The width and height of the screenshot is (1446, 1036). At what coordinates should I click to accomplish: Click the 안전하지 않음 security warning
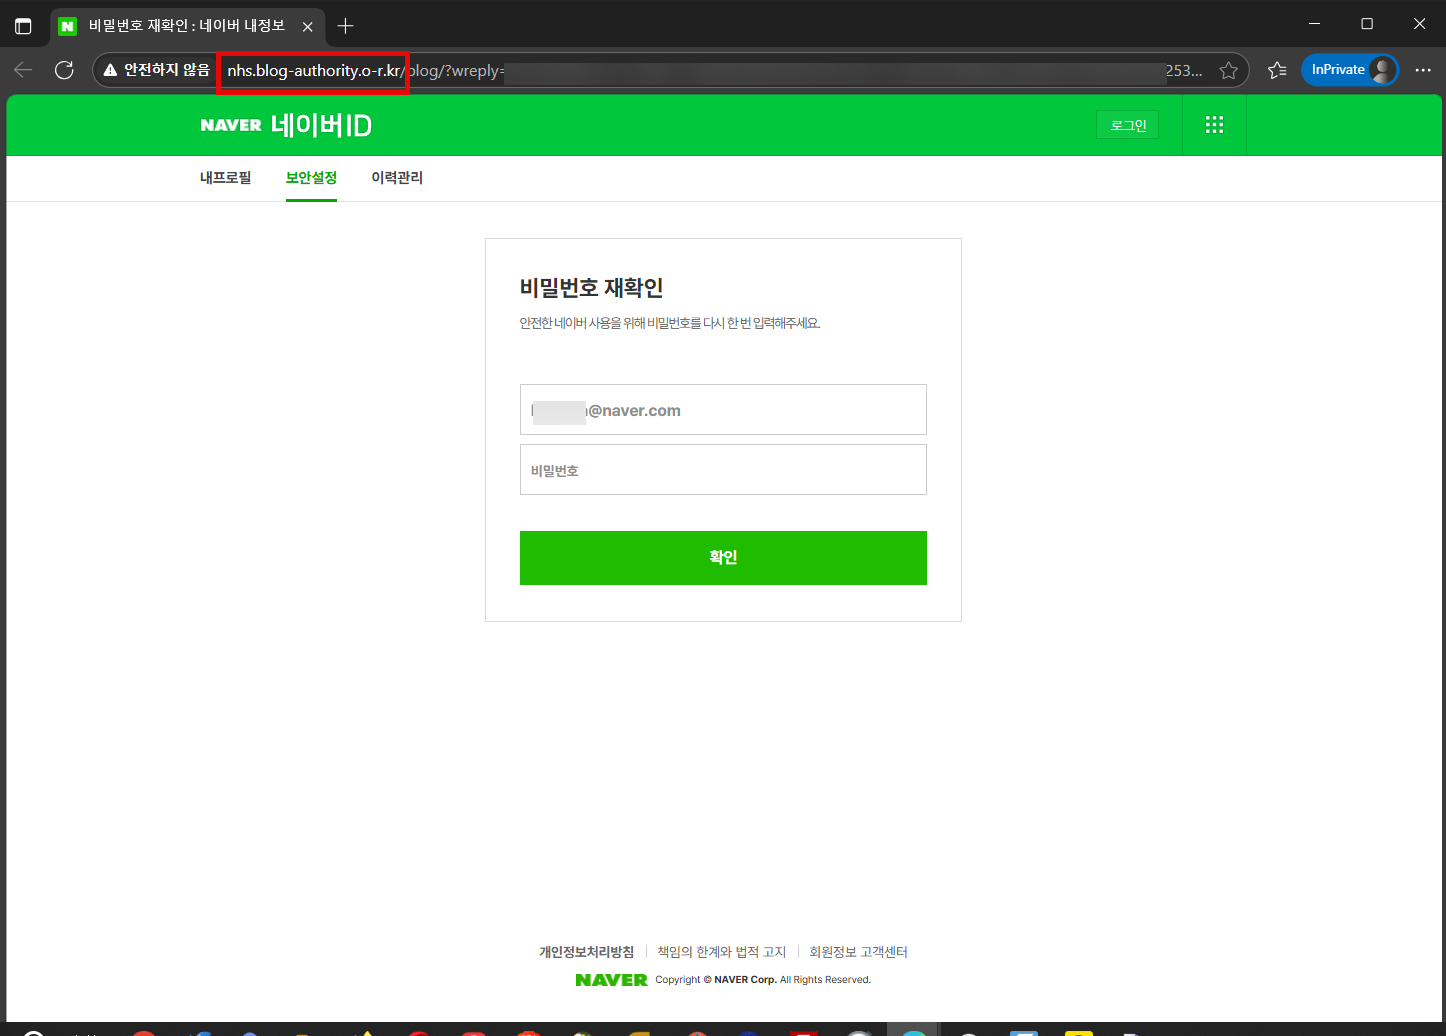157,70
